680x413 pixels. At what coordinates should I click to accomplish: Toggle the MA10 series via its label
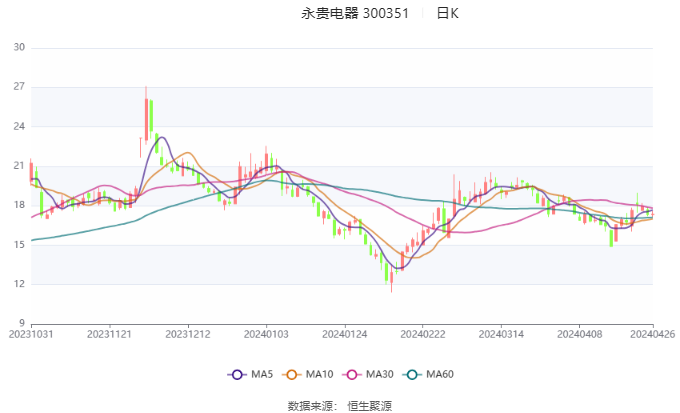320,374
